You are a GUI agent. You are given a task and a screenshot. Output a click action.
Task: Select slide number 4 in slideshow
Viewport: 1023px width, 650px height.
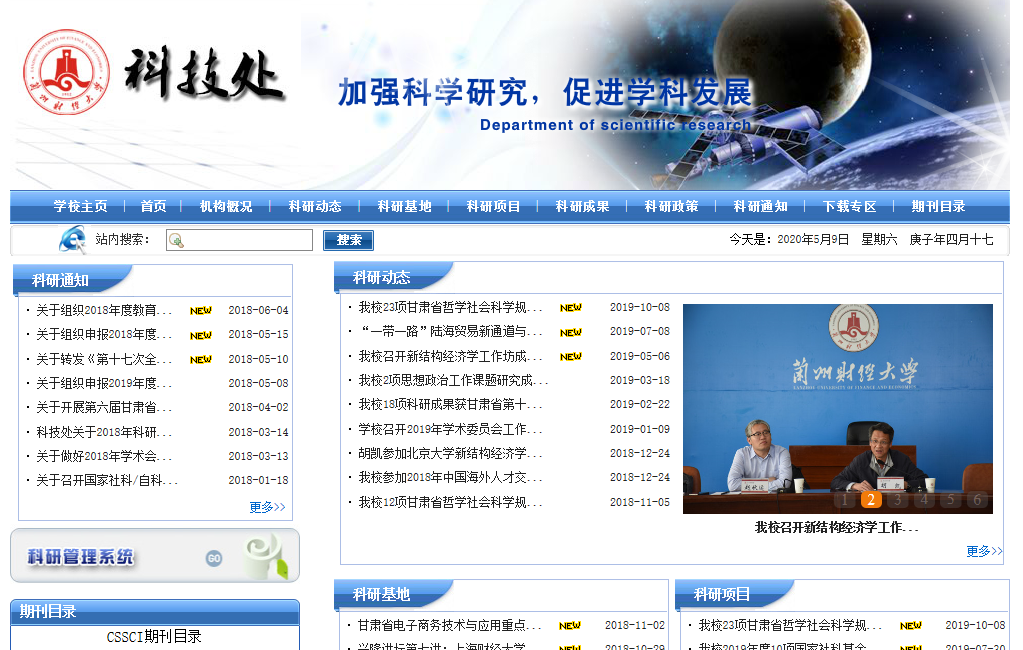(924, 500)
